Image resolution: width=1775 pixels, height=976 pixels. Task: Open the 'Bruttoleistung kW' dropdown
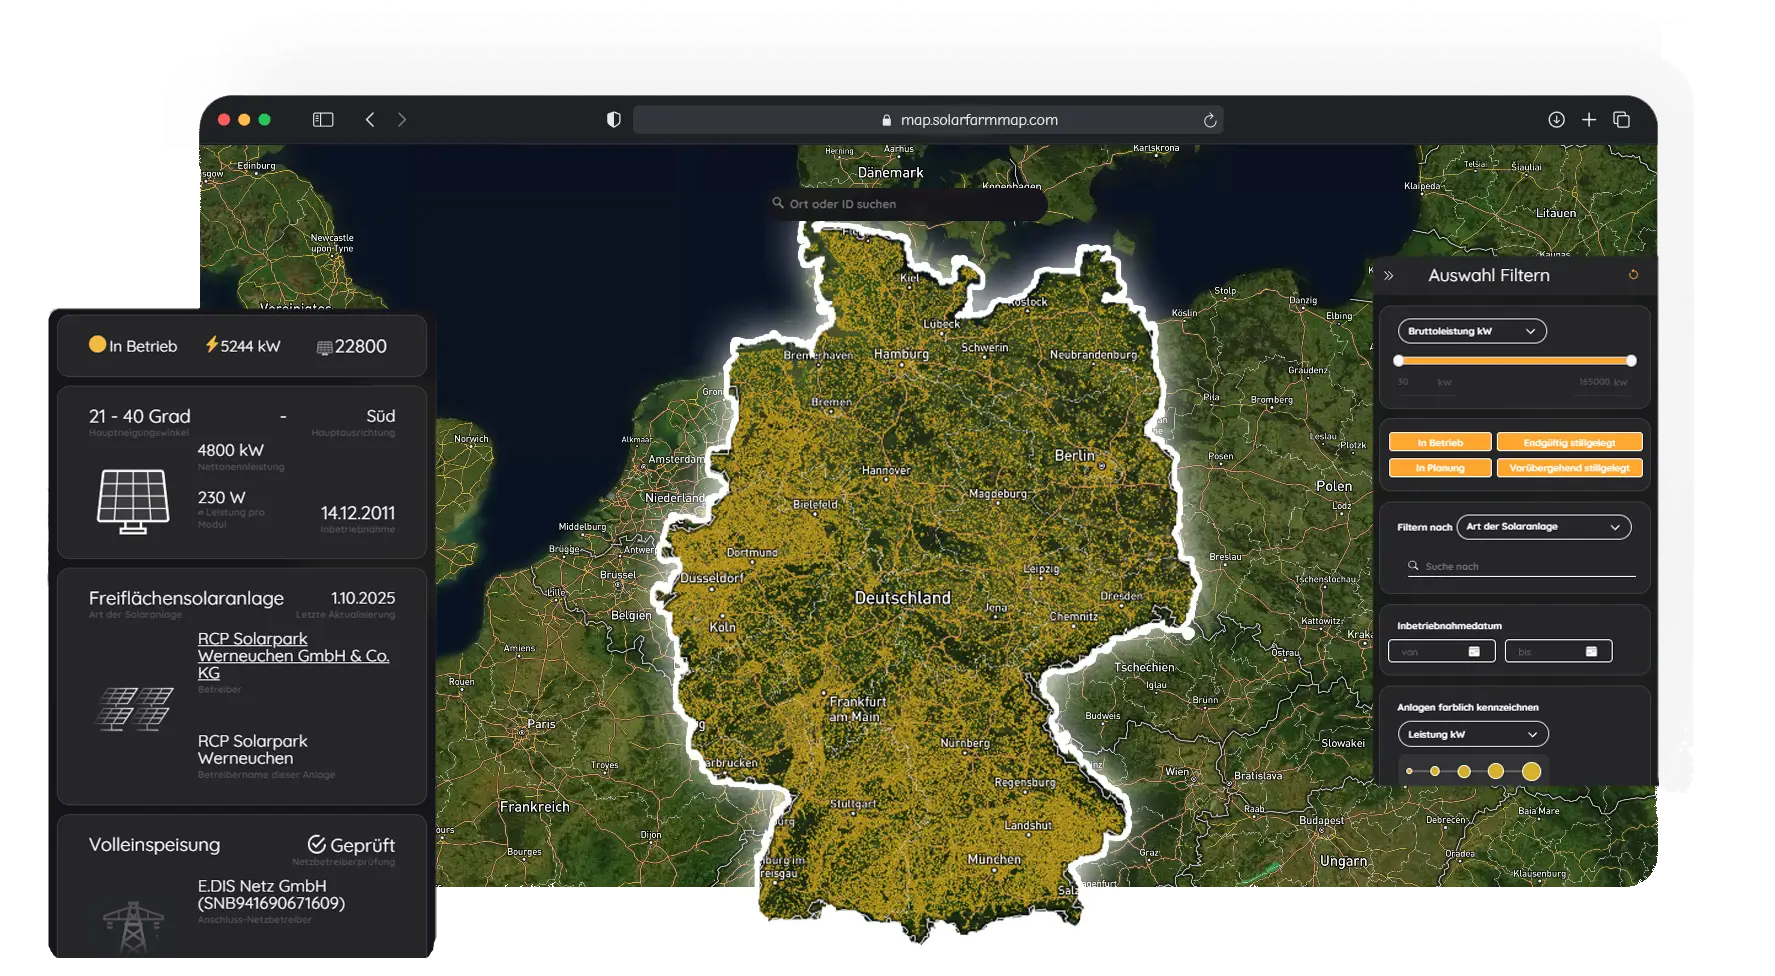pyautogui.click(x=1470, y=331)
